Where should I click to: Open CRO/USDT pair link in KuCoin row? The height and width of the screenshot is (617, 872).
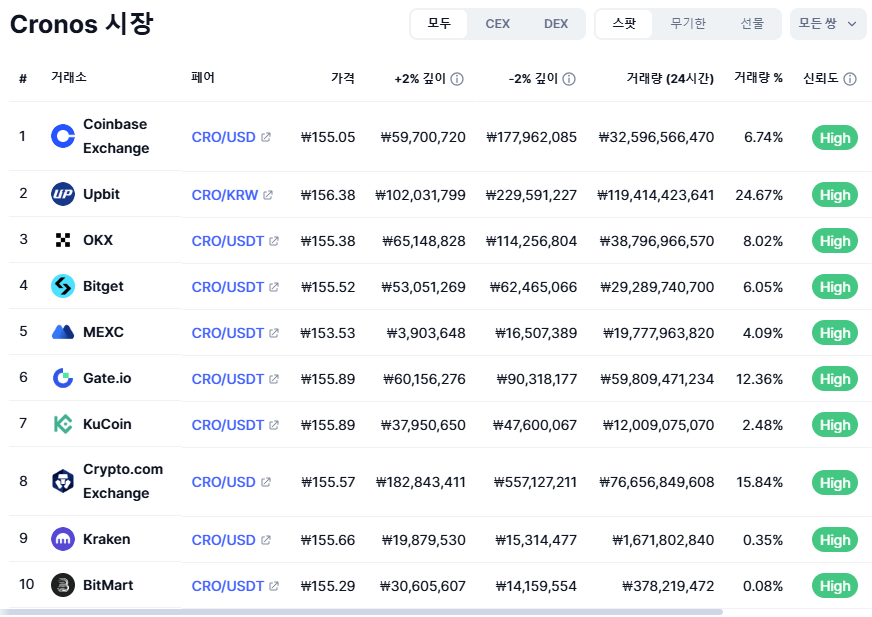(227, 425)
